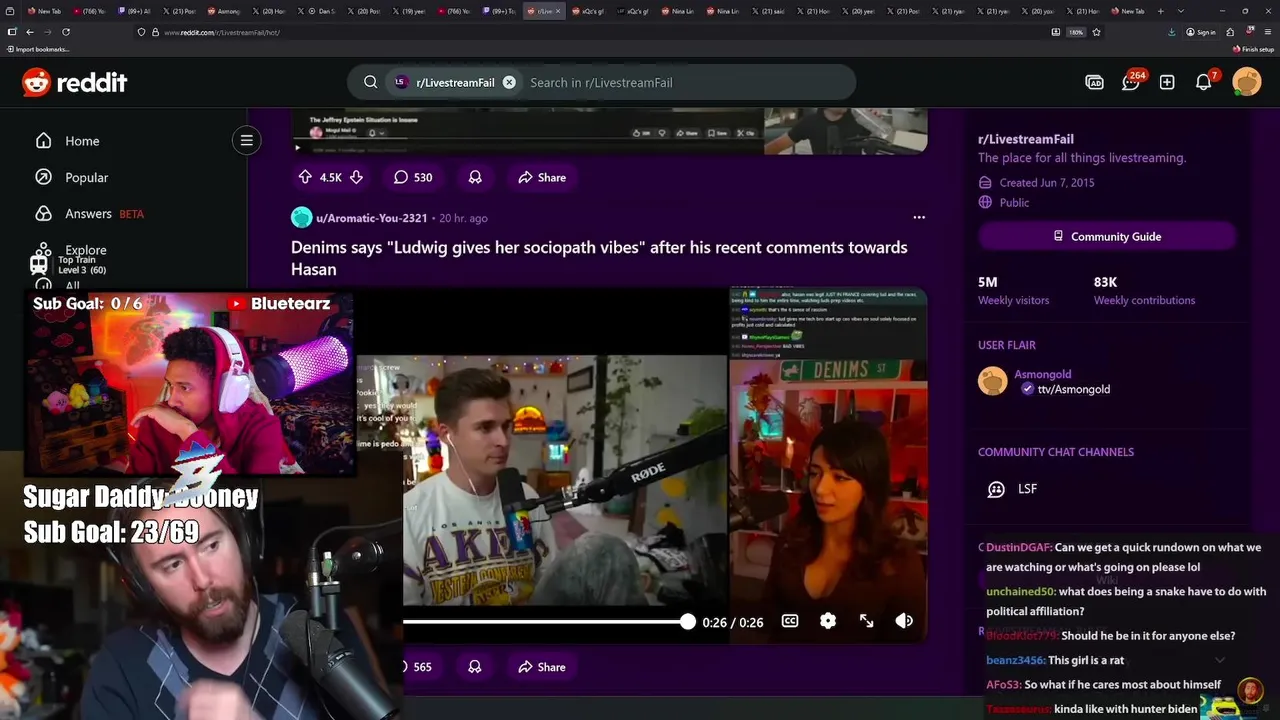Click the 83K Weekly contributions stat
The image size is (1280, 720).
[1144, 290]
